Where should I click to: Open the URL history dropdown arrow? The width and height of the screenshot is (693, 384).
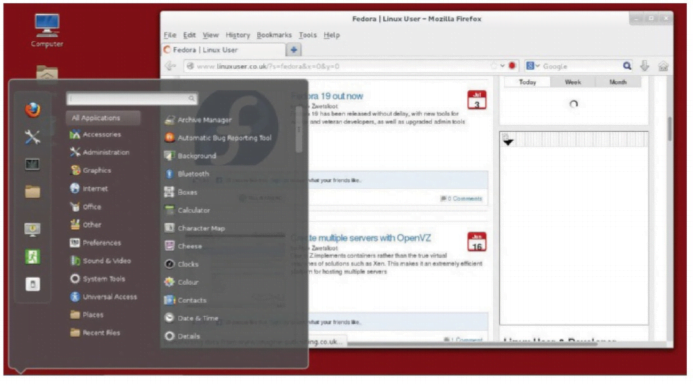point(502,66)
